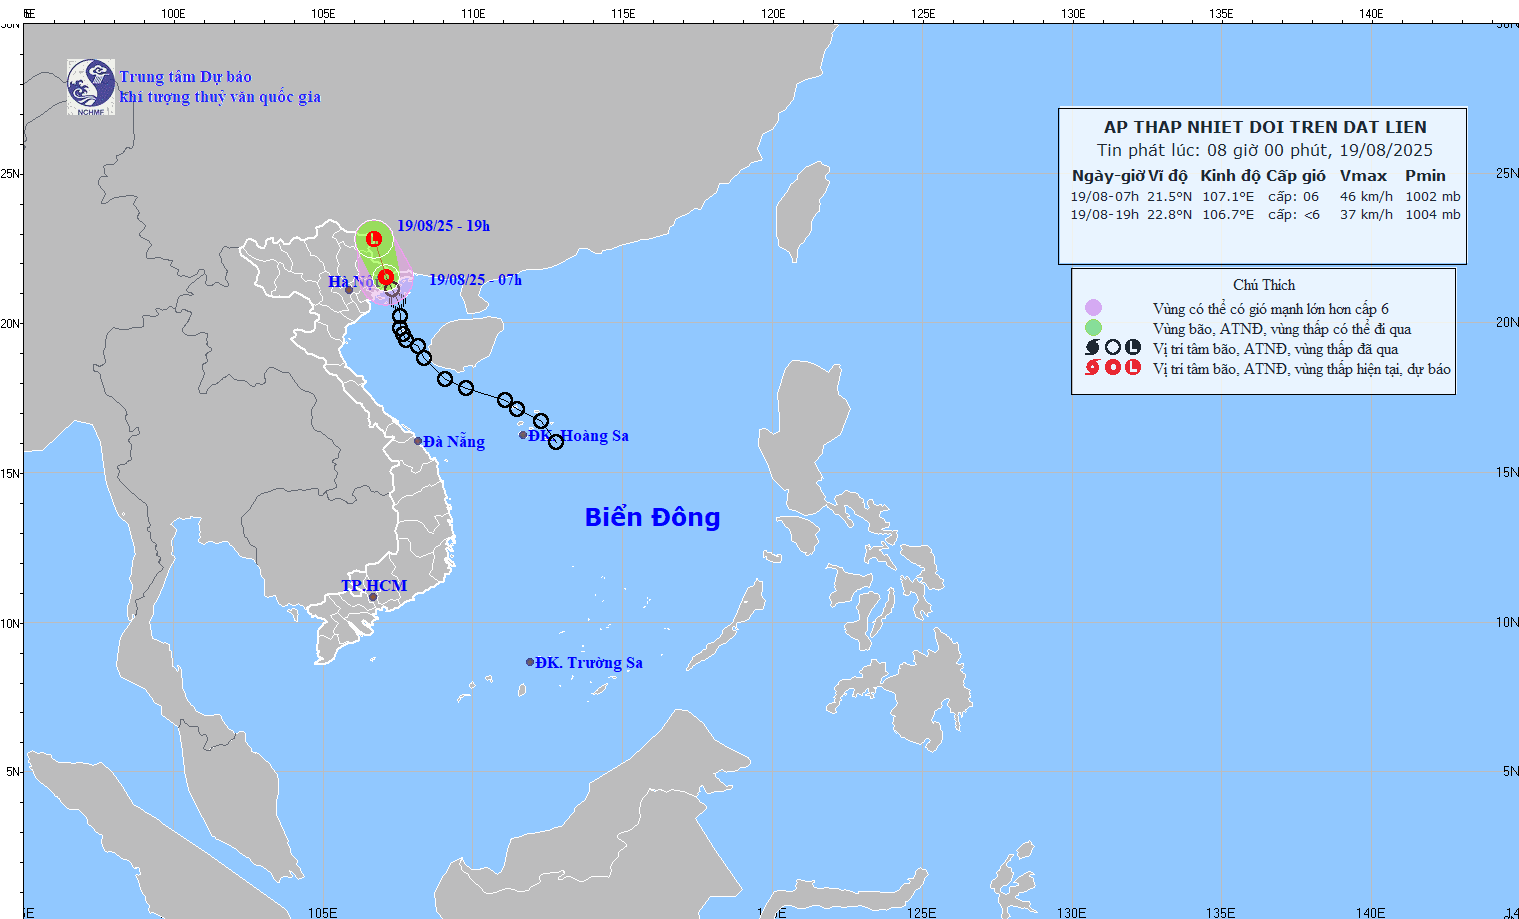Toggle green storm-path circle in legend

[x=1093, y=327]
